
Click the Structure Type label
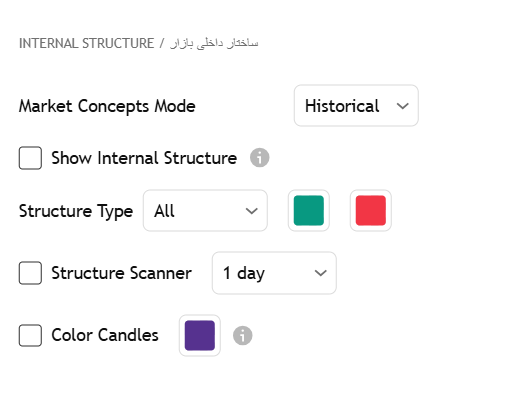pyautogui.click(x=76, y=211)
